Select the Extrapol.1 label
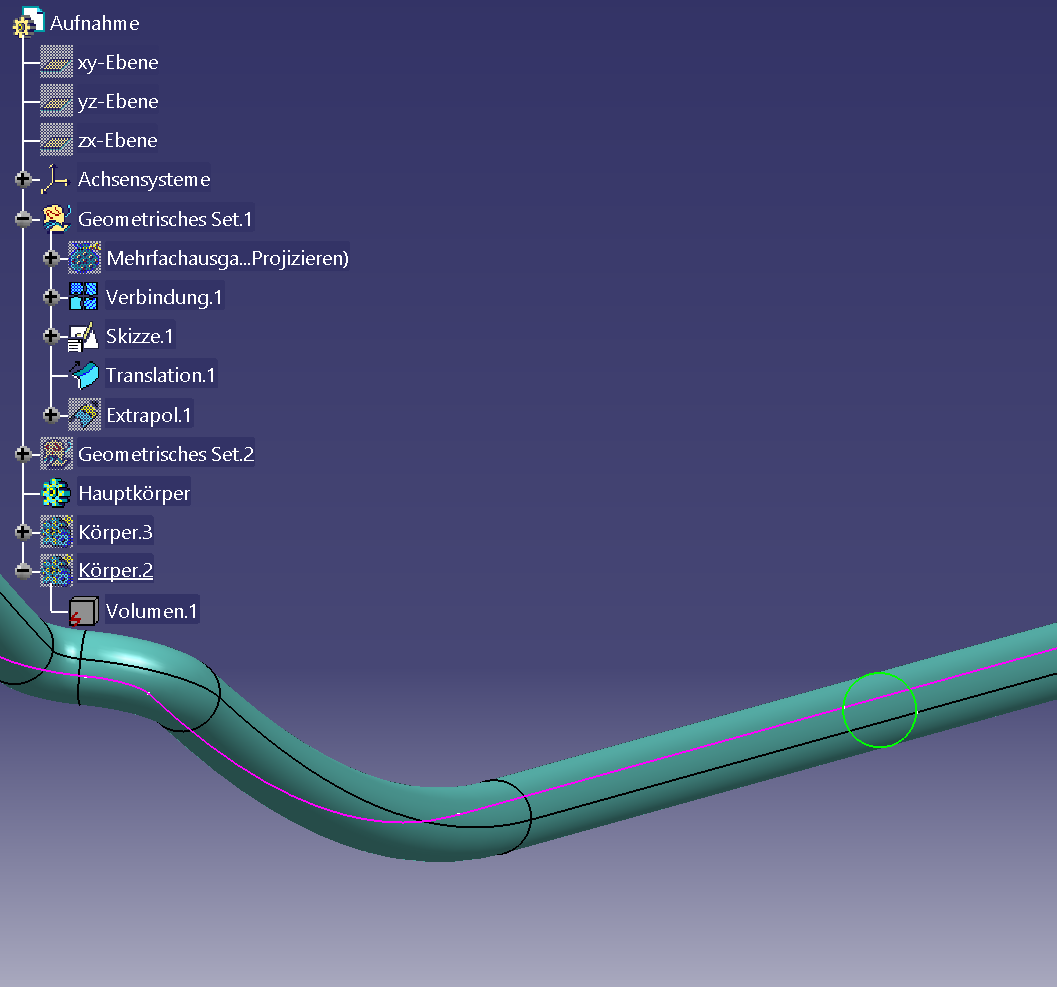This screenshot has height=987, width=1057. 148,415
